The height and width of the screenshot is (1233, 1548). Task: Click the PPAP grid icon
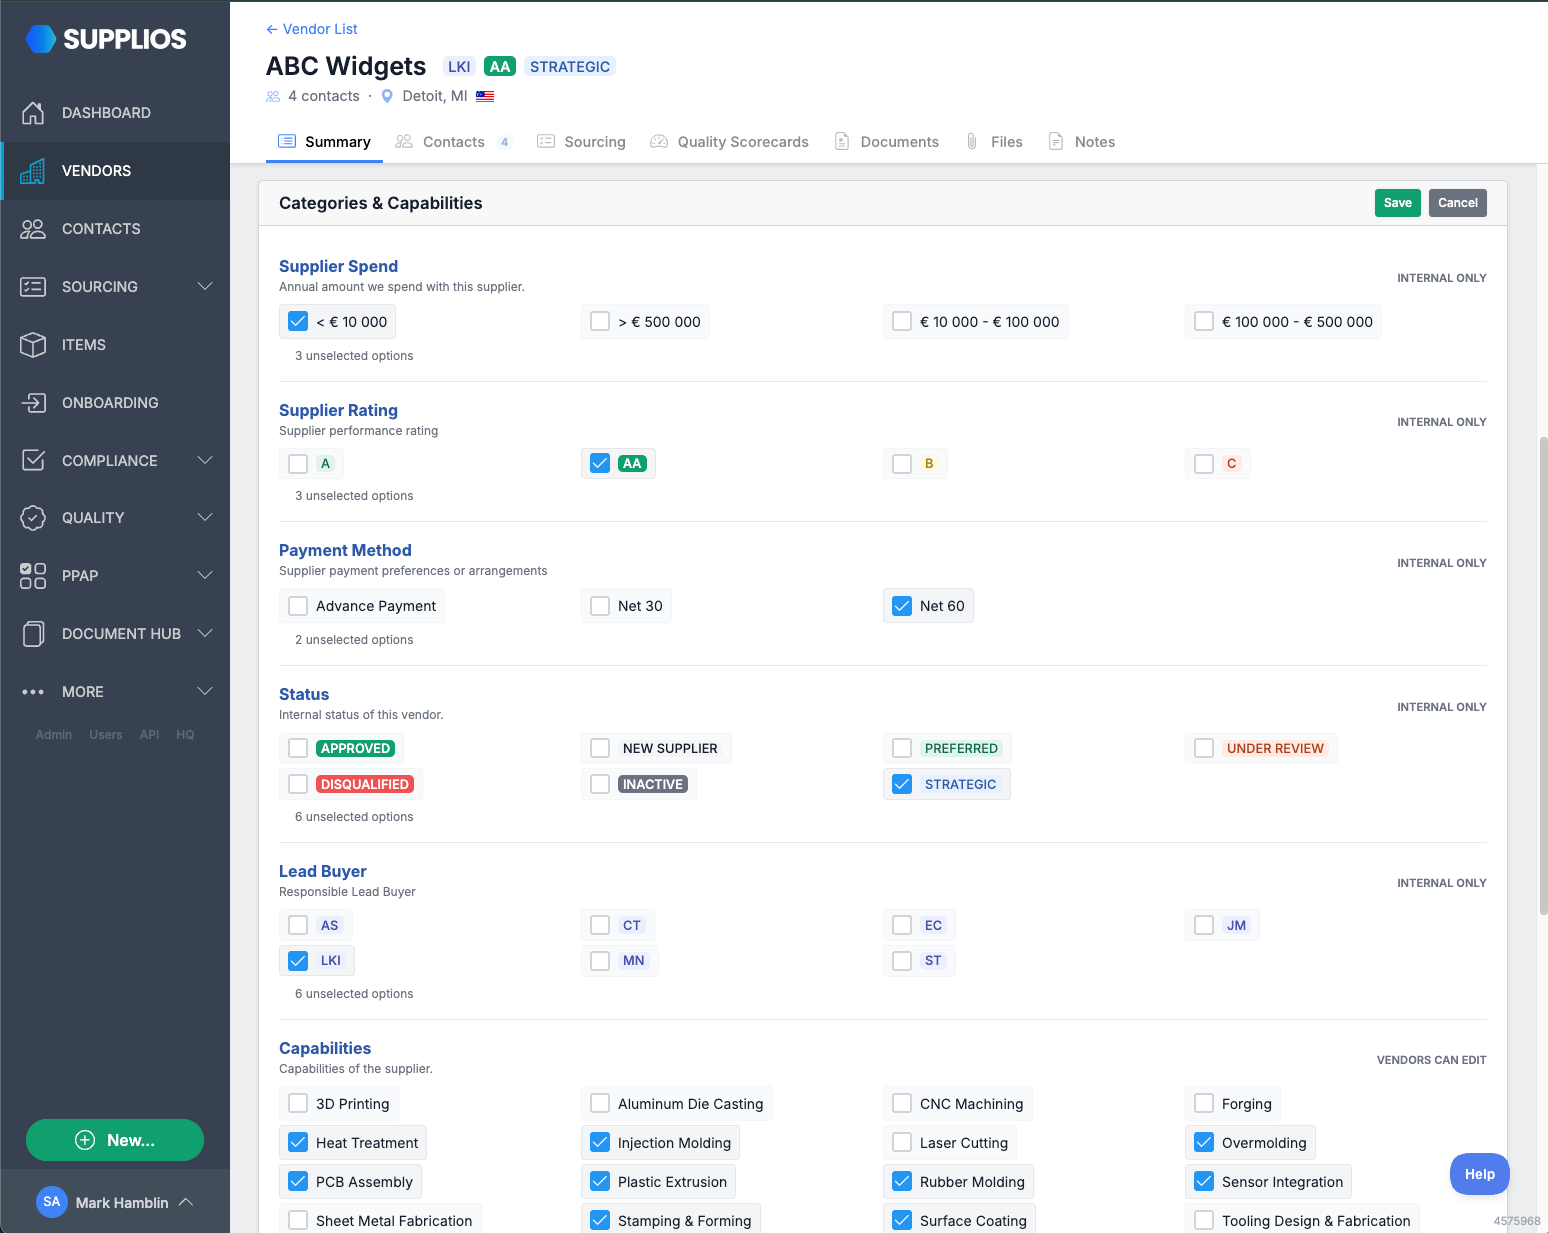33,576
